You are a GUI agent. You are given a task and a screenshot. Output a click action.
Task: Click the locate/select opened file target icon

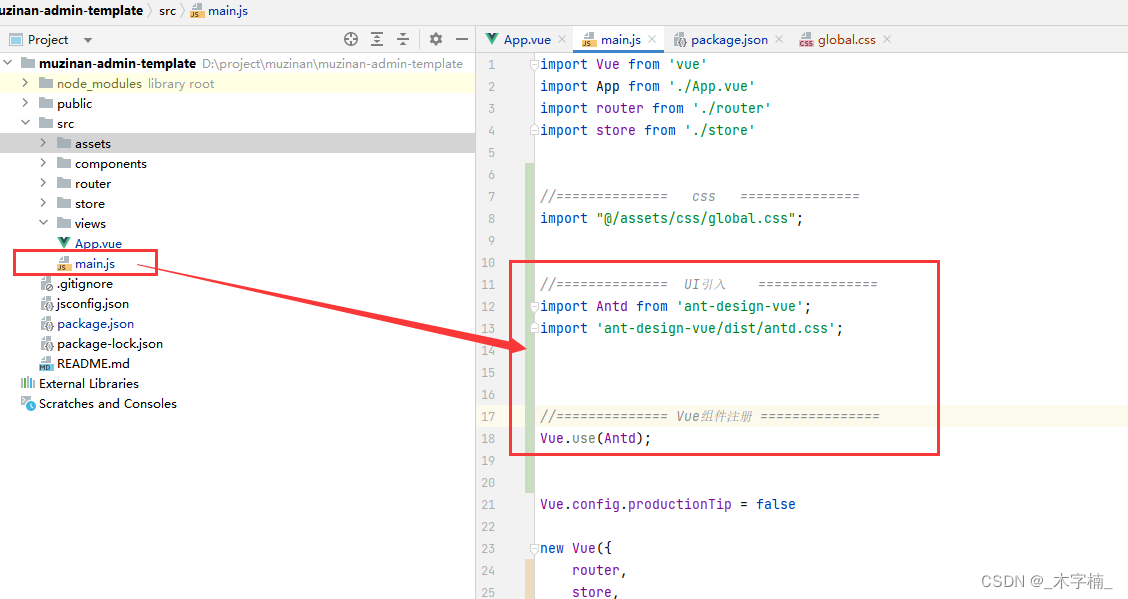351,40
